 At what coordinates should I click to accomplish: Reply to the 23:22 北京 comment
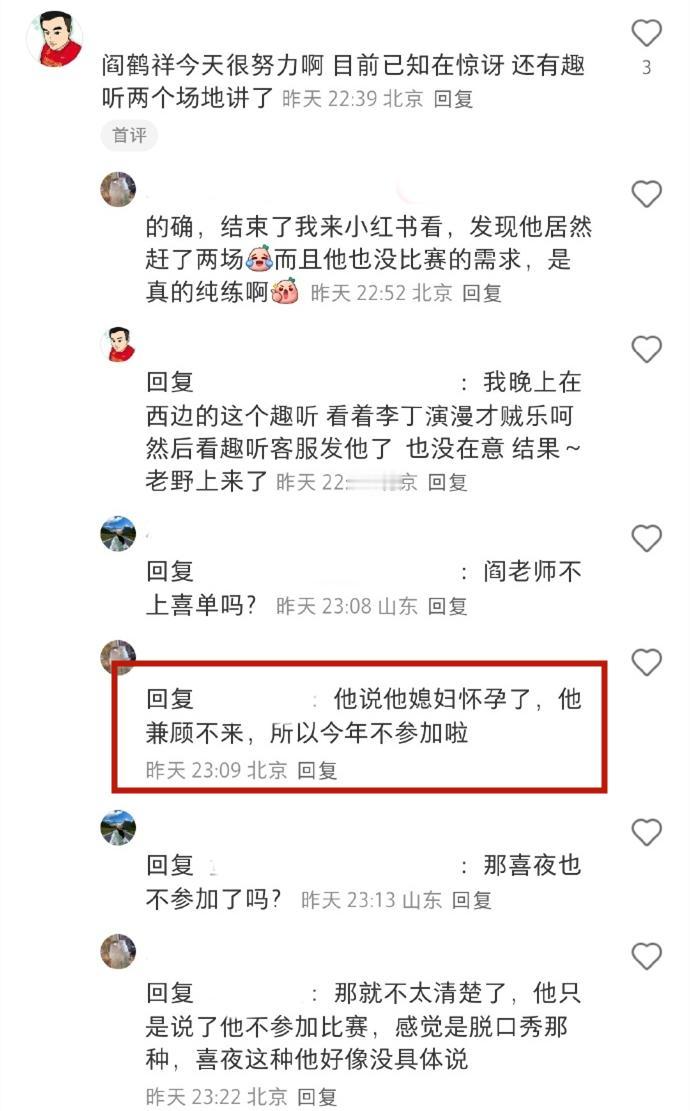317,1097
